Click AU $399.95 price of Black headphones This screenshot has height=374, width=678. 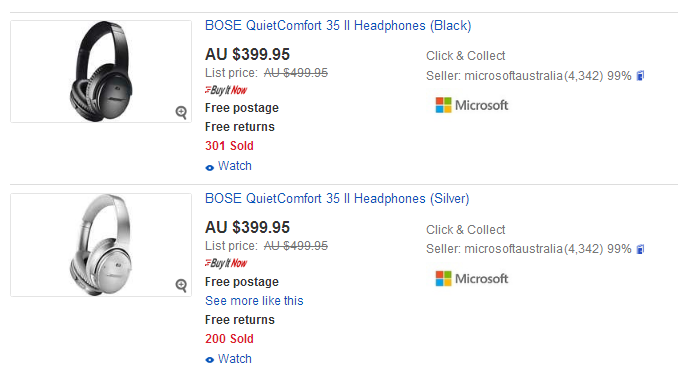[x=247, y=54]
